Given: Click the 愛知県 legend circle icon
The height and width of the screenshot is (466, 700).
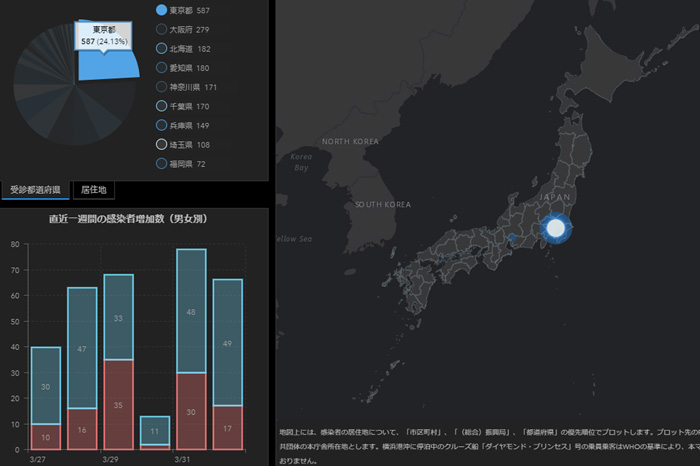Looking at the screenshot, I should (162, 68).
